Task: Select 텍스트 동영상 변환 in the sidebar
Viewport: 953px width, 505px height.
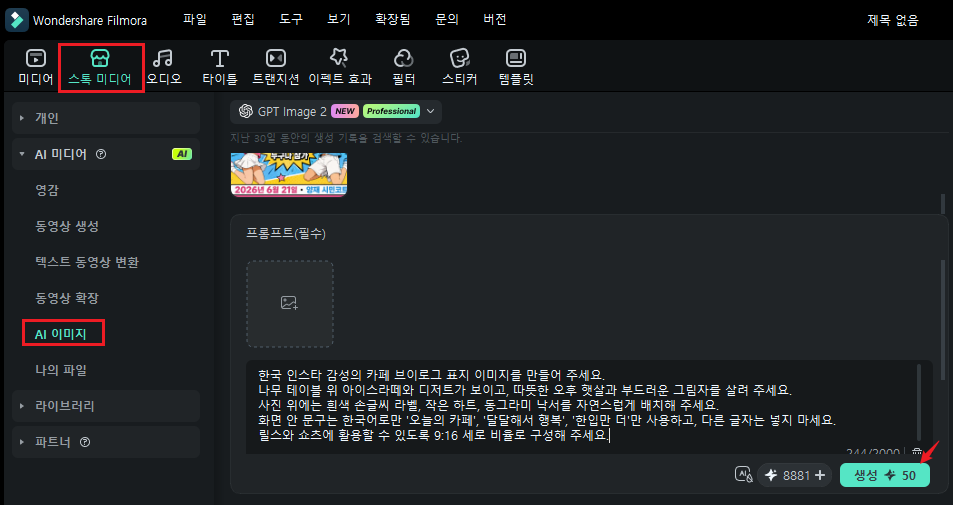Action: pos(87,262)
